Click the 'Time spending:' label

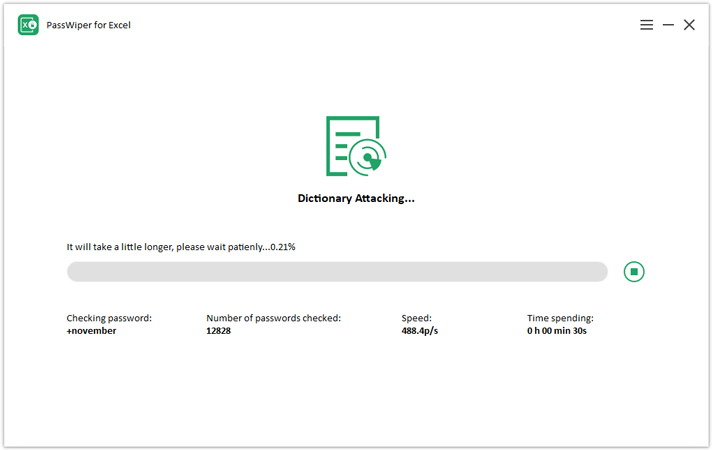click(x=560, y=318)
